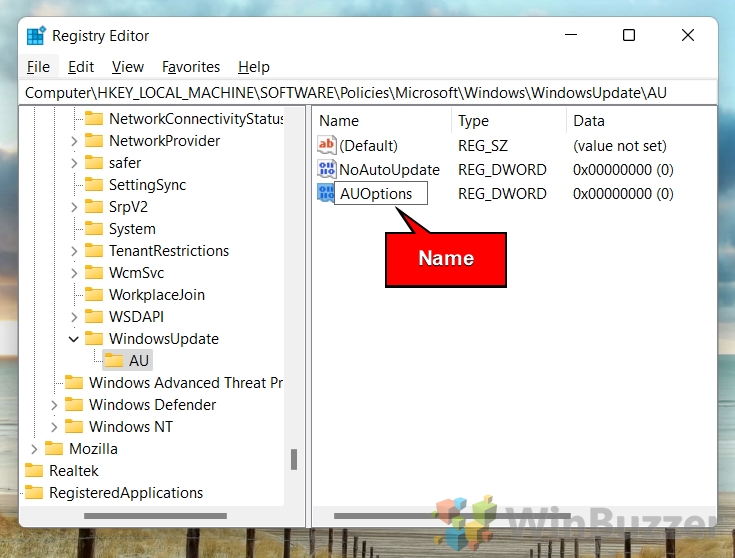735x558 pixels.
Task: Expand the TenantRestrictions key
Action: click(74, 251)
